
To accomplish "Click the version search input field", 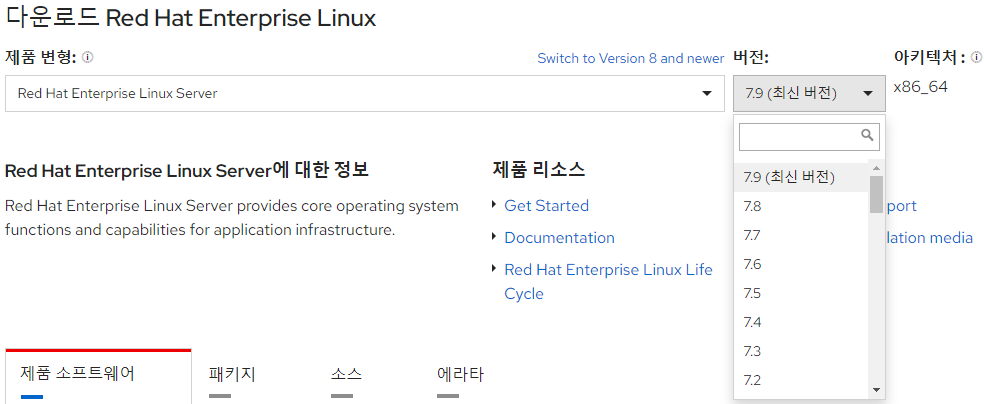I will [x=809, y=137].
